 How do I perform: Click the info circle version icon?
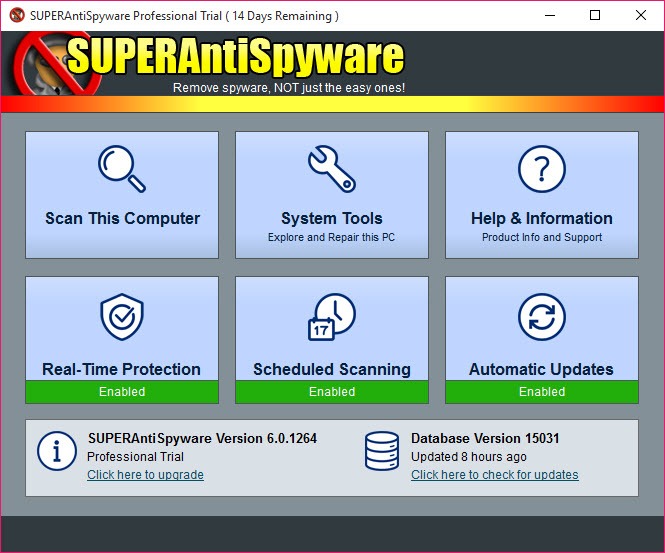point(57,451)
